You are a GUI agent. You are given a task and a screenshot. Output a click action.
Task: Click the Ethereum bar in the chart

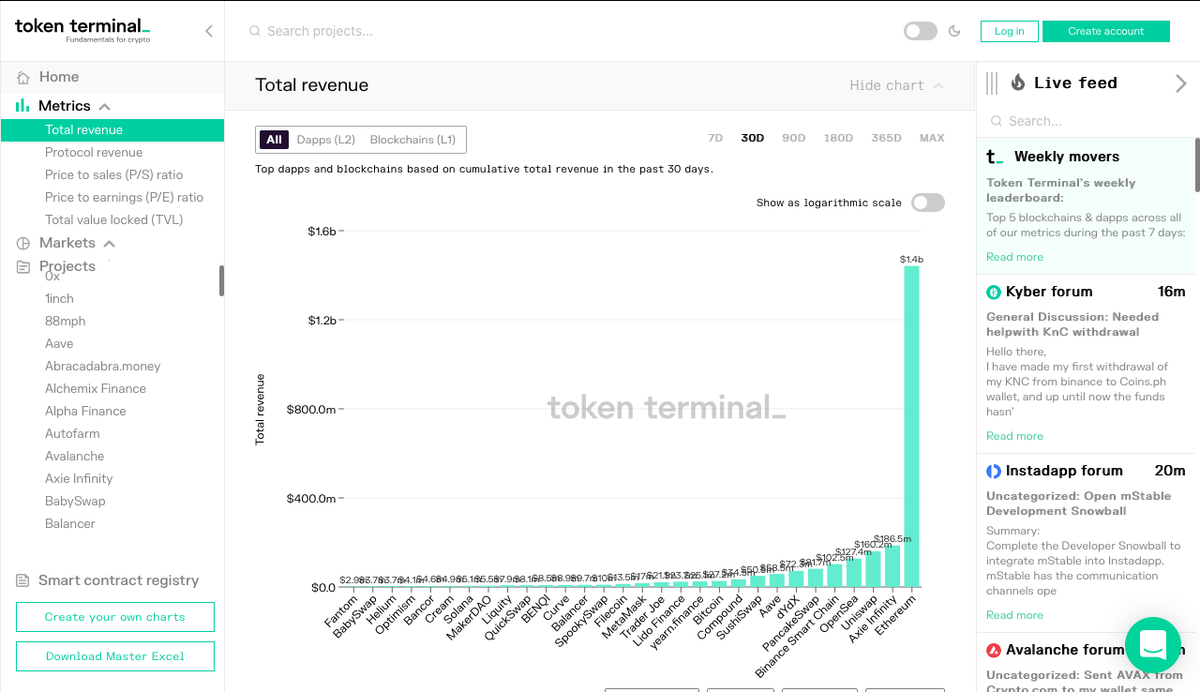click(x=911, y=426)
